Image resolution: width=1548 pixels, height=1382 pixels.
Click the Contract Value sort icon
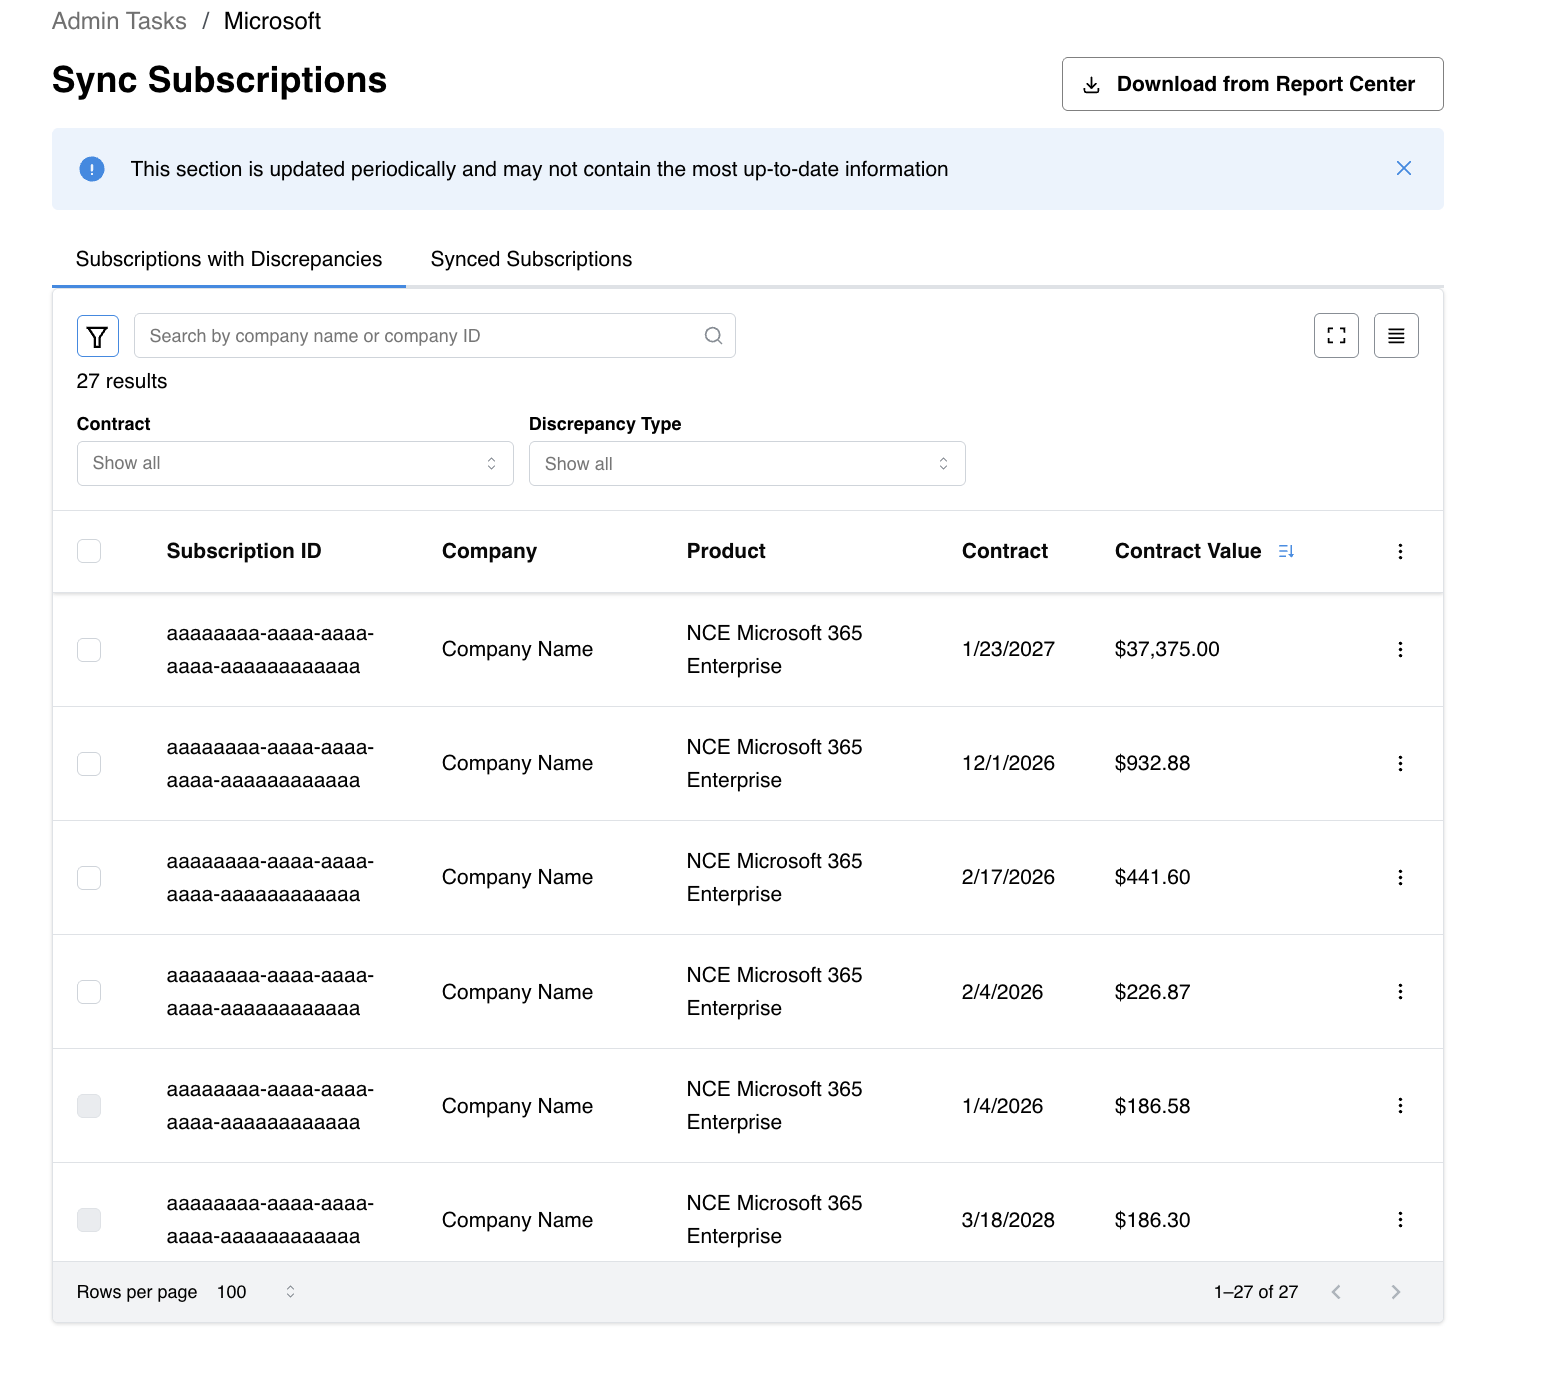click(x=1286, y=551)
